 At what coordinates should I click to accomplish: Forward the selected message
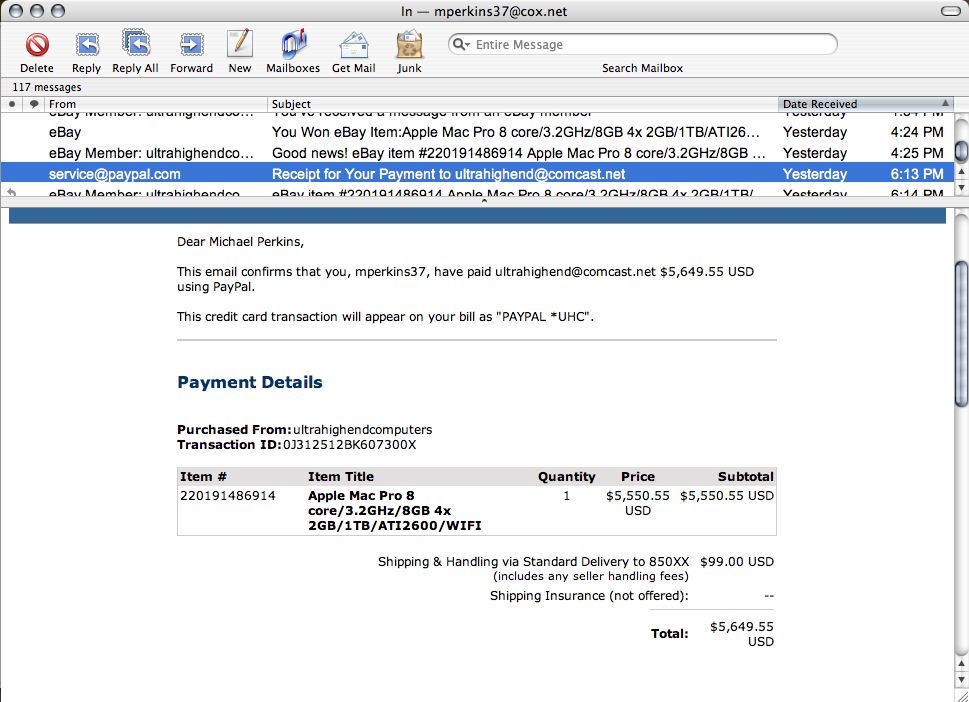click(x=192, y=45)
